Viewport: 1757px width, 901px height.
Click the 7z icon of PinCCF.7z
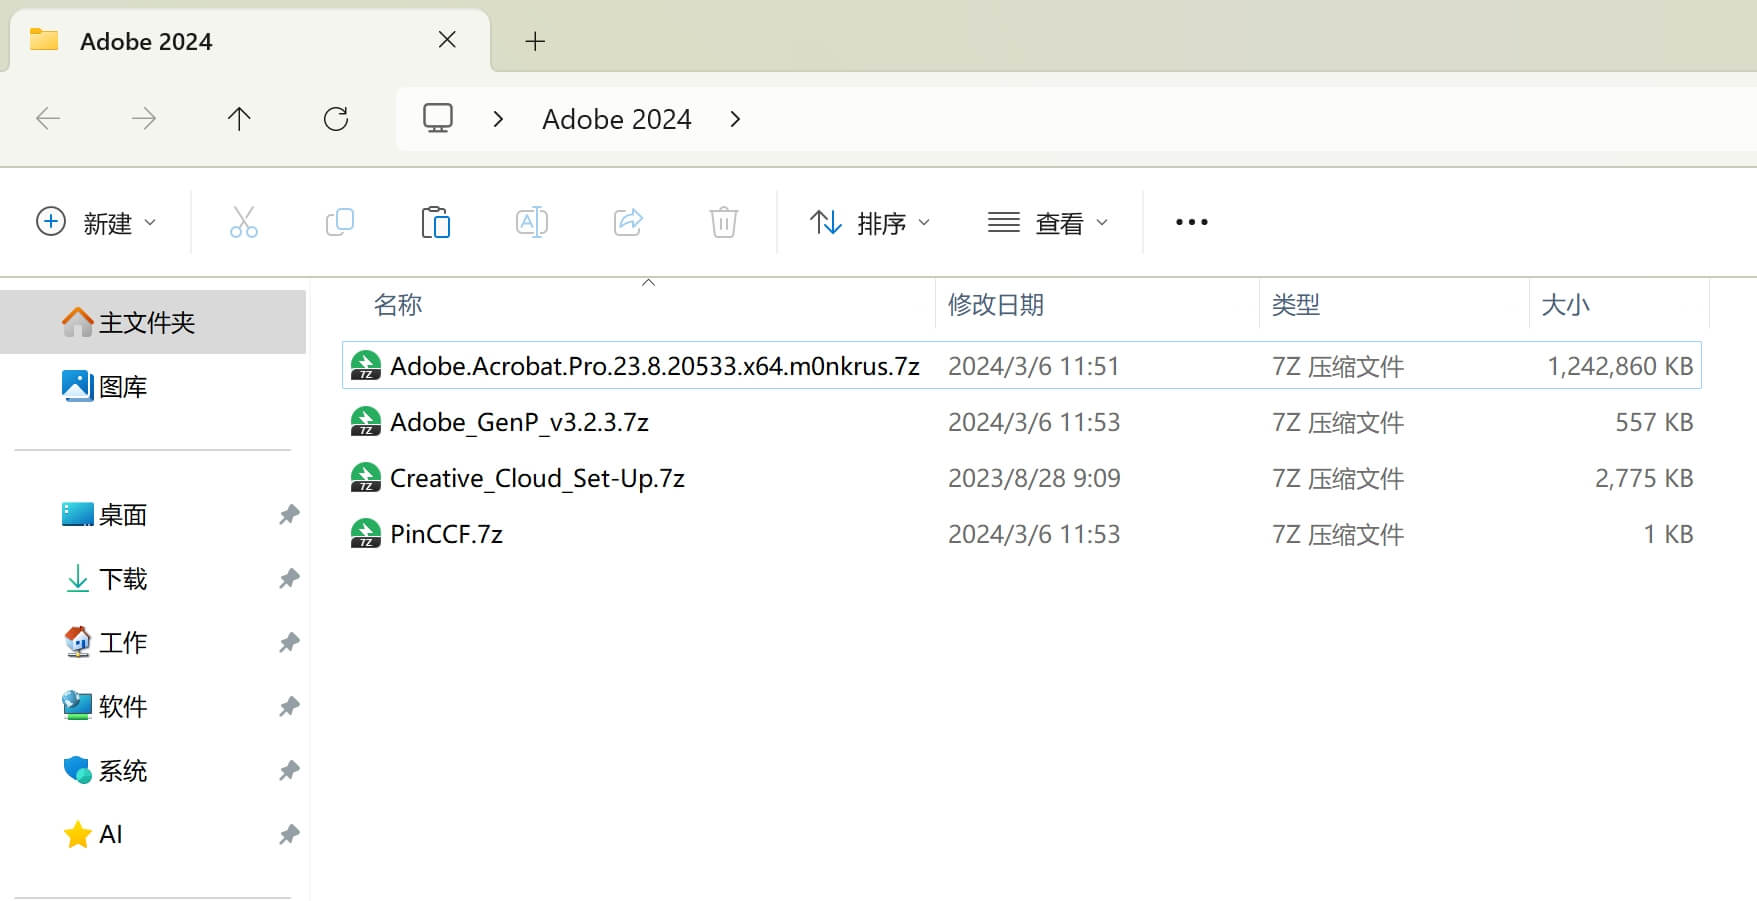366,534
